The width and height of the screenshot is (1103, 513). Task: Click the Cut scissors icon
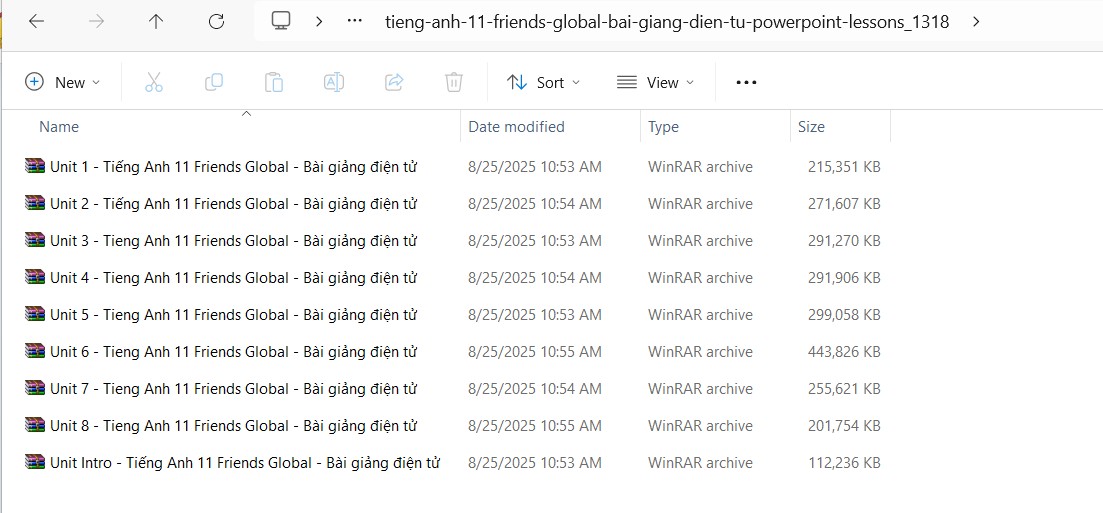(x=153, y=82)
